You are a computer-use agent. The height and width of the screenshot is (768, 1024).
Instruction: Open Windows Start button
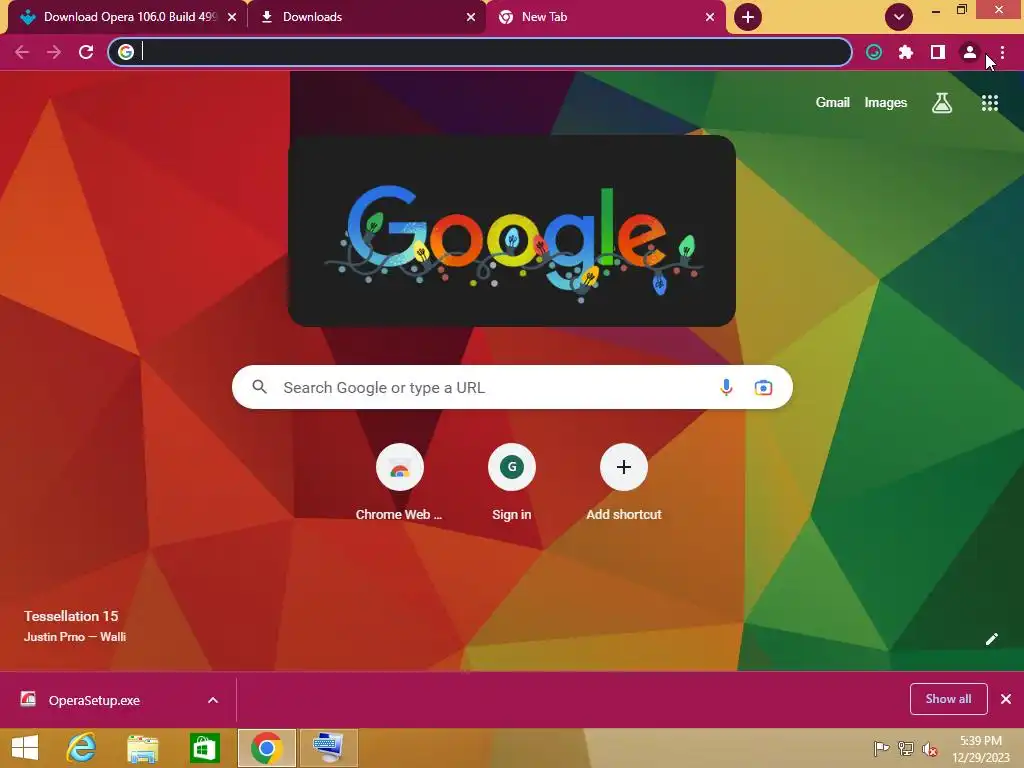[x=25, y=748]
